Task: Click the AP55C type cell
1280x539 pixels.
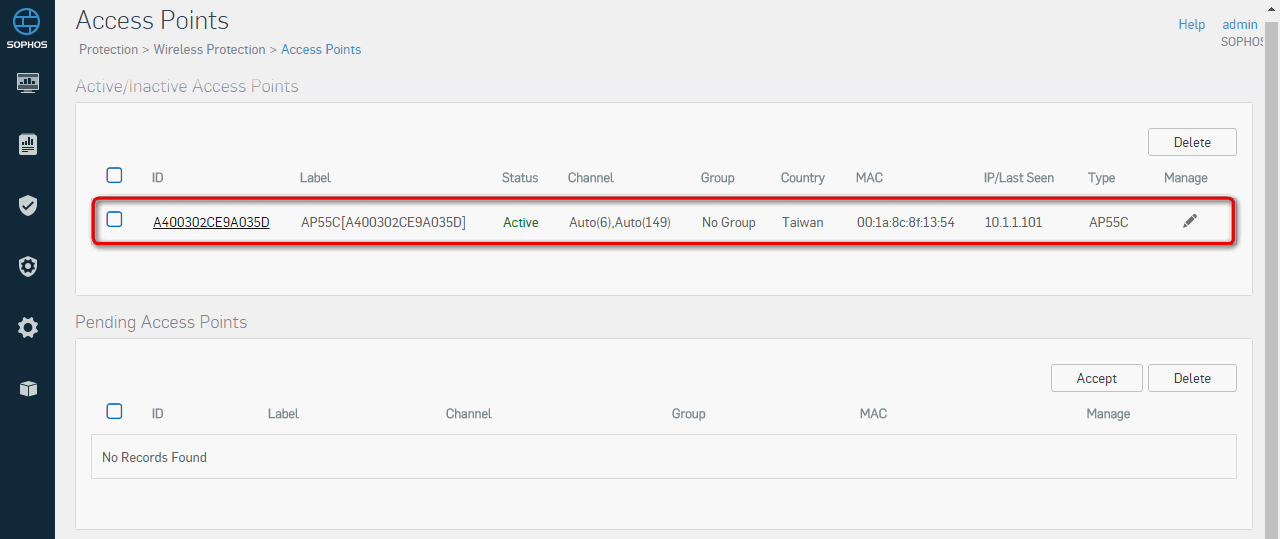Action: pyautogui.click(x=1108, y=222)
